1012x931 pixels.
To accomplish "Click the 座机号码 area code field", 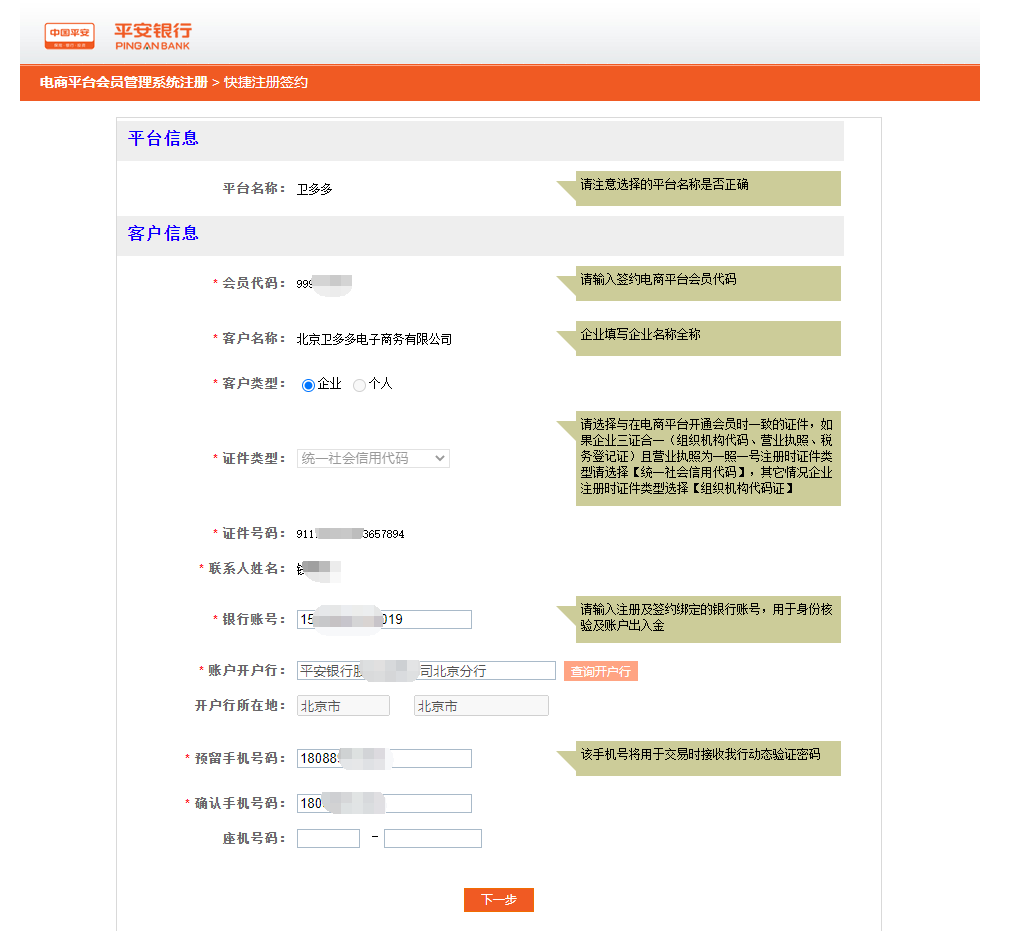I will click(328, 838).
